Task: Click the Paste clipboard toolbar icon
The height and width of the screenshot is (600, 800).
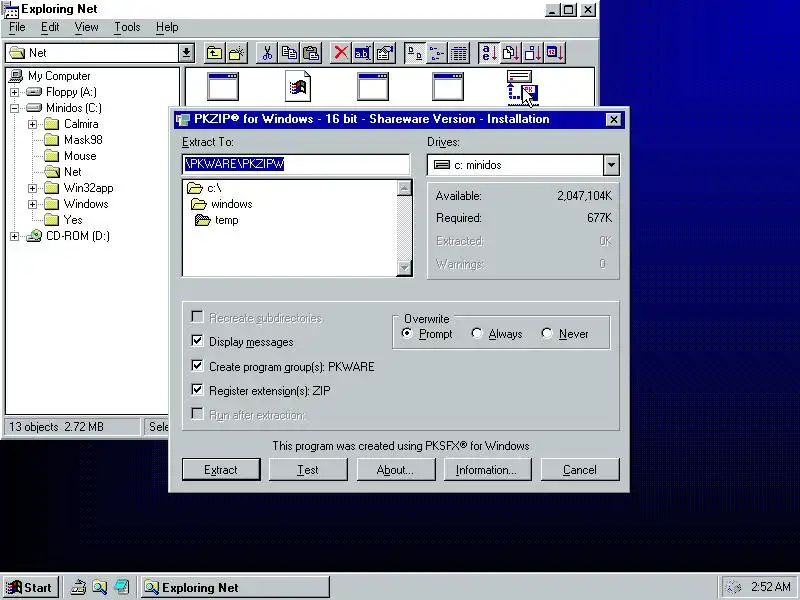Action: [311, 53]
